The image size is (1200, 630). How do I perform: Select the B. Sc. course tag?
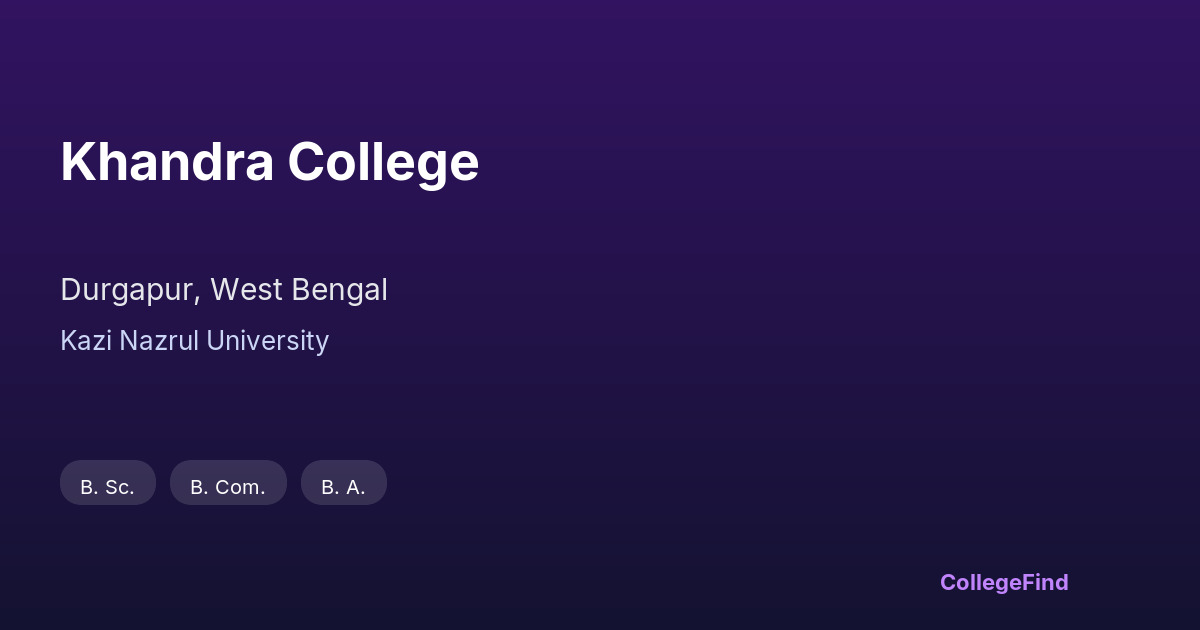(108, 484)
